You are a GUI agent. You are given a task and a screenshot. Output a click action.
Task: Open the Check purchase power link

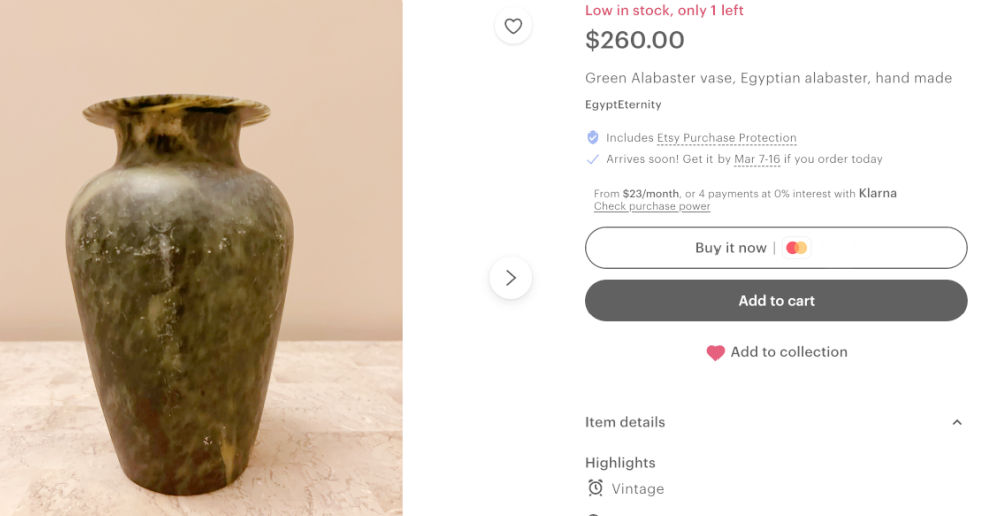coord(652,207)
